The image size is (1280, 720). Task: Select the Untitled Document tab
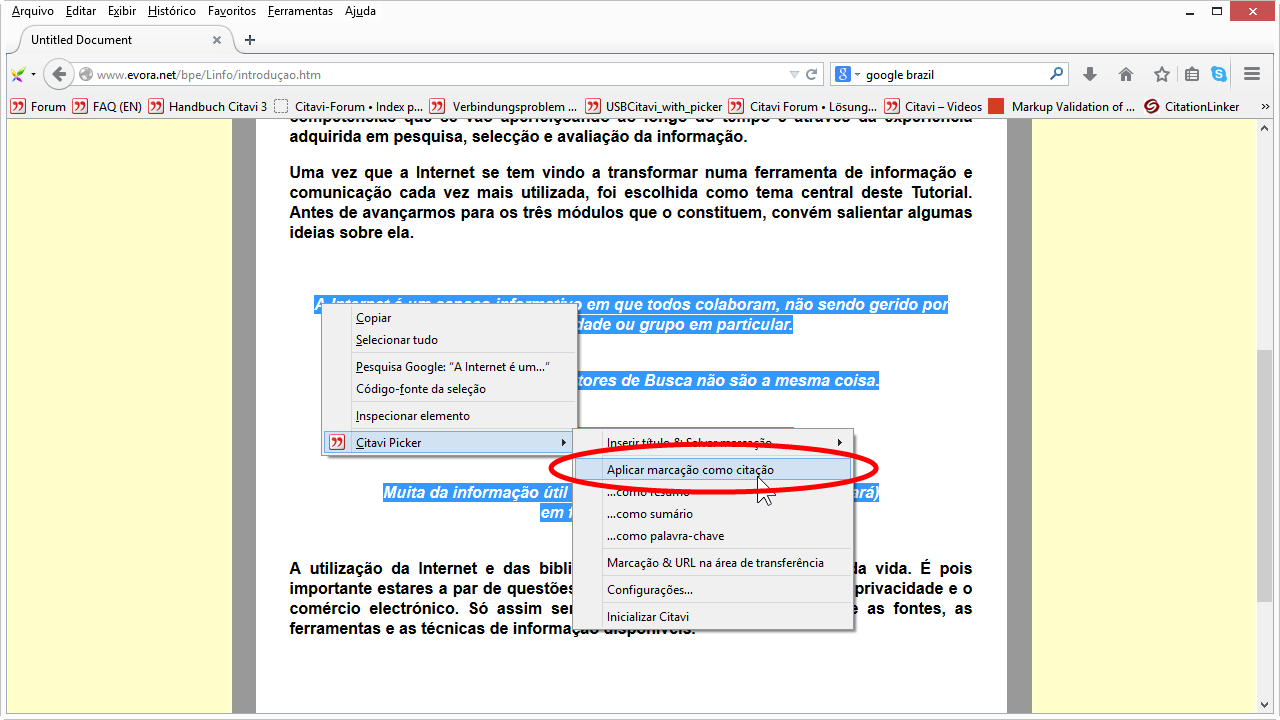click(125, 40)
